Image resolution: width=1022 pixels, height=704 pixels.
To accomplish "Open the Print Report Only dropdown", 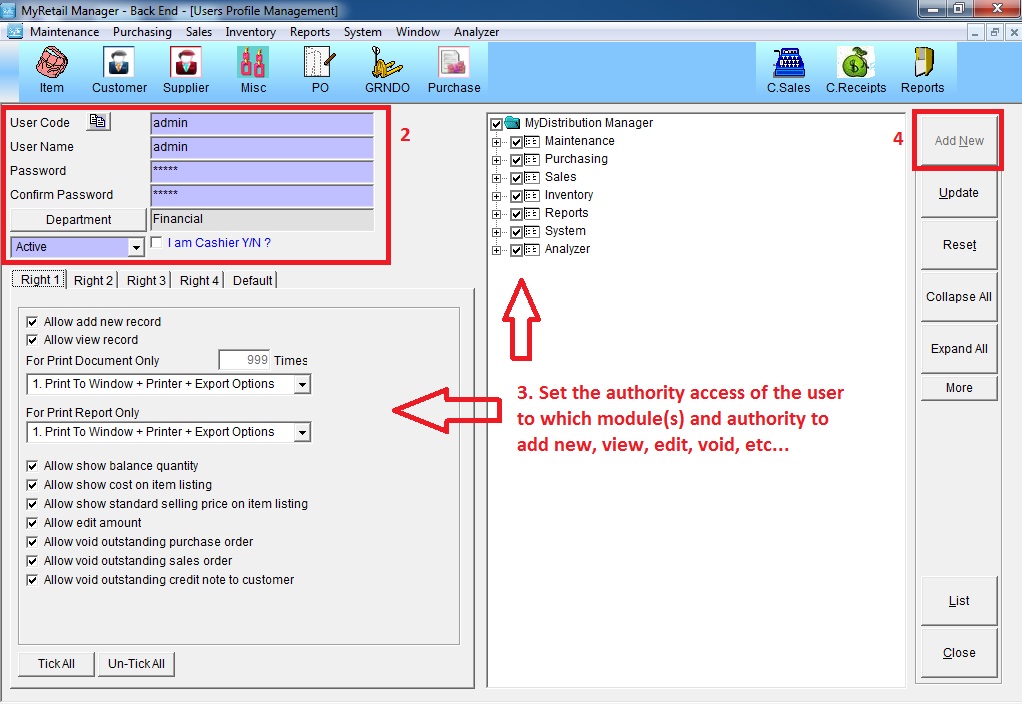I will coord(302,433).
